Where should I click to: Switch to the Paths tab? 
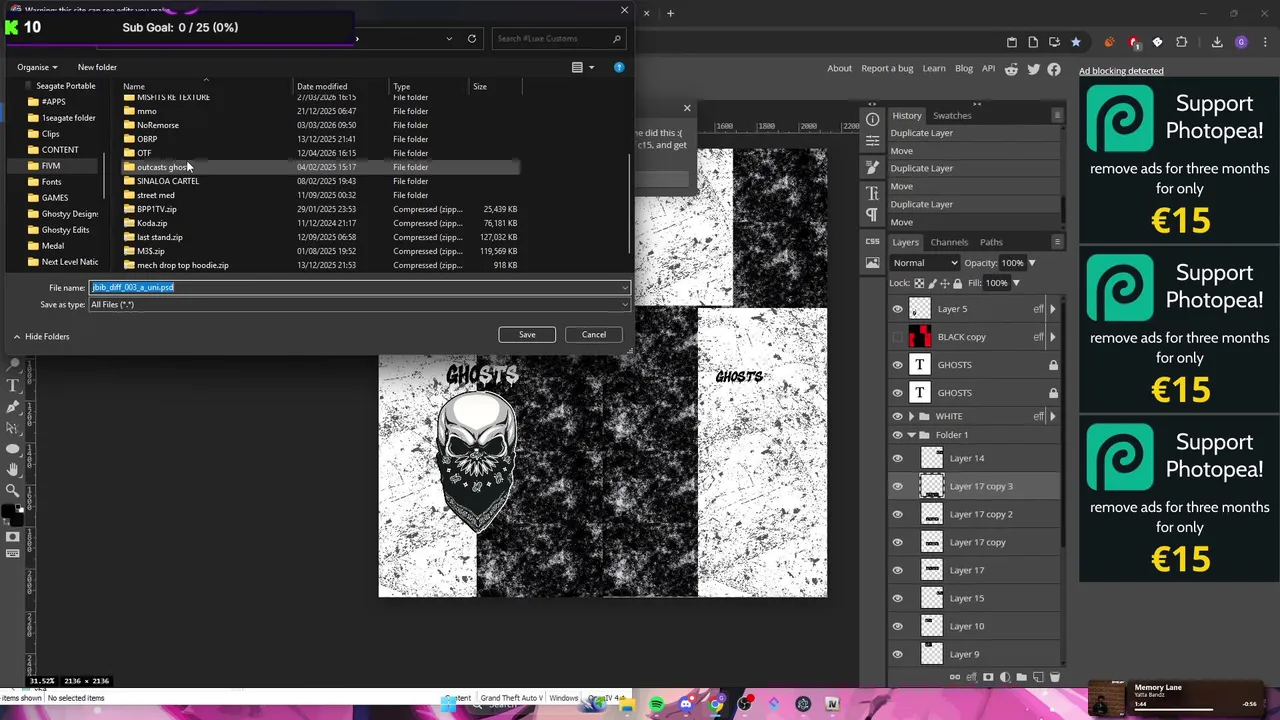point(991,242)
